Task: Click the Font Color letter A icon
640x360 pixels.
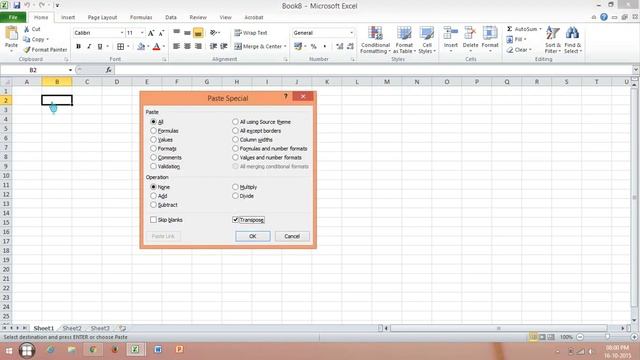Action: (156, 47)
